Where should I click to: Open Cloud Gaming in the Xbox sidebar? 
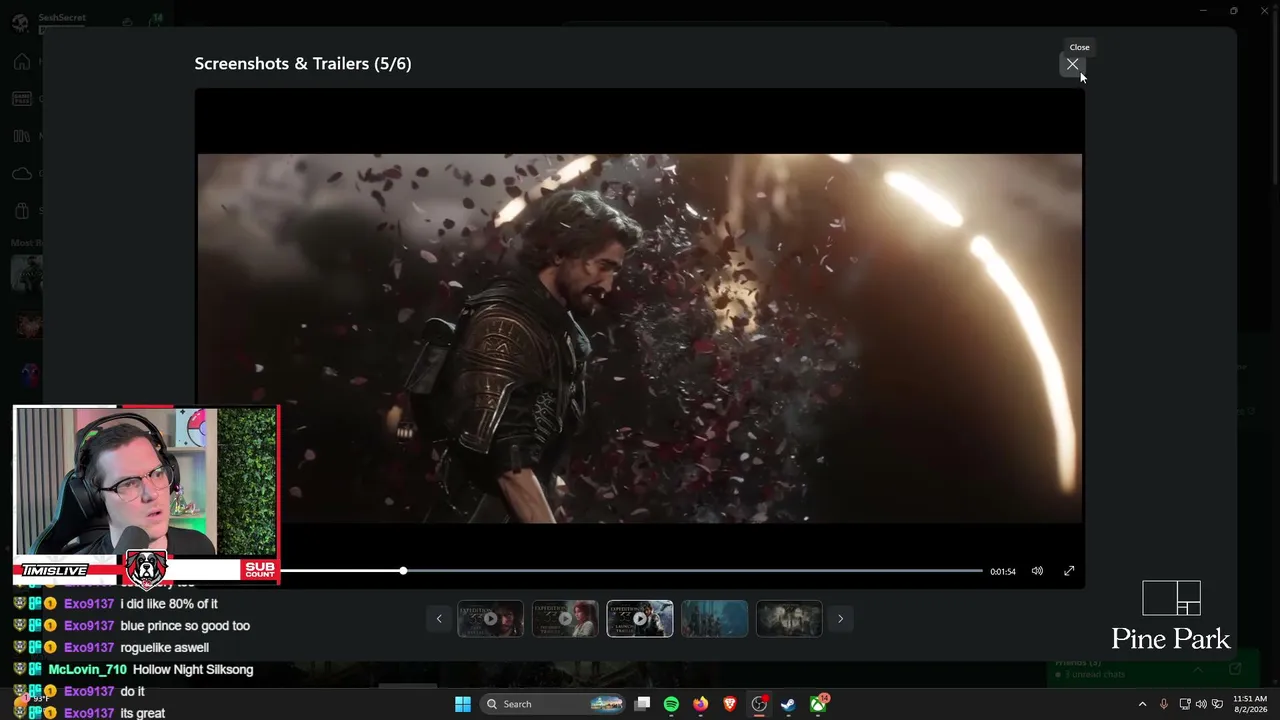(x=21, y=174)
